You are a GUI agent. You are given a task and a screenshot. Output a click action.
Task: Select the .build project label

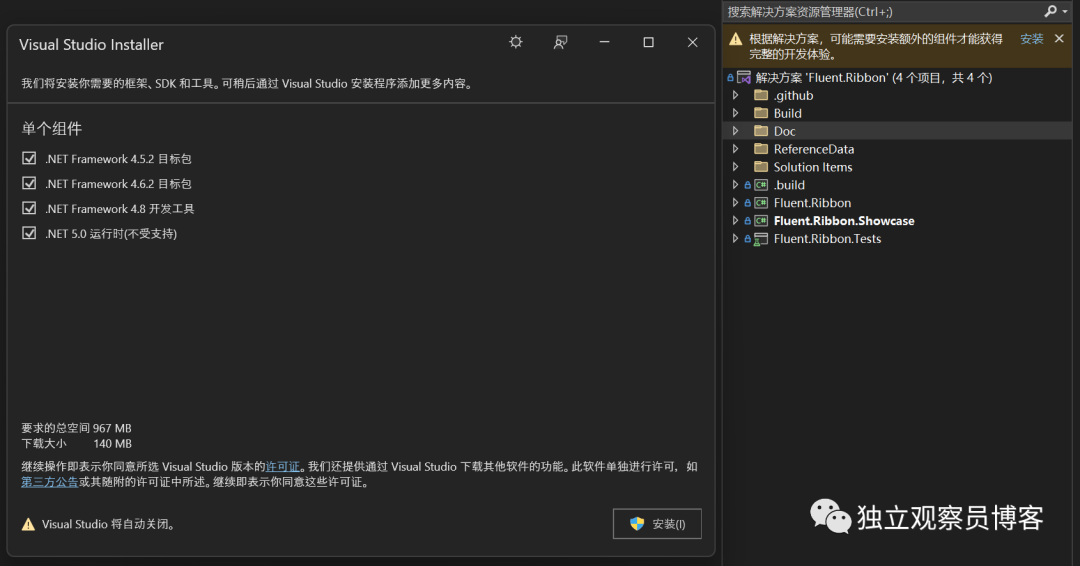point(789,185)
